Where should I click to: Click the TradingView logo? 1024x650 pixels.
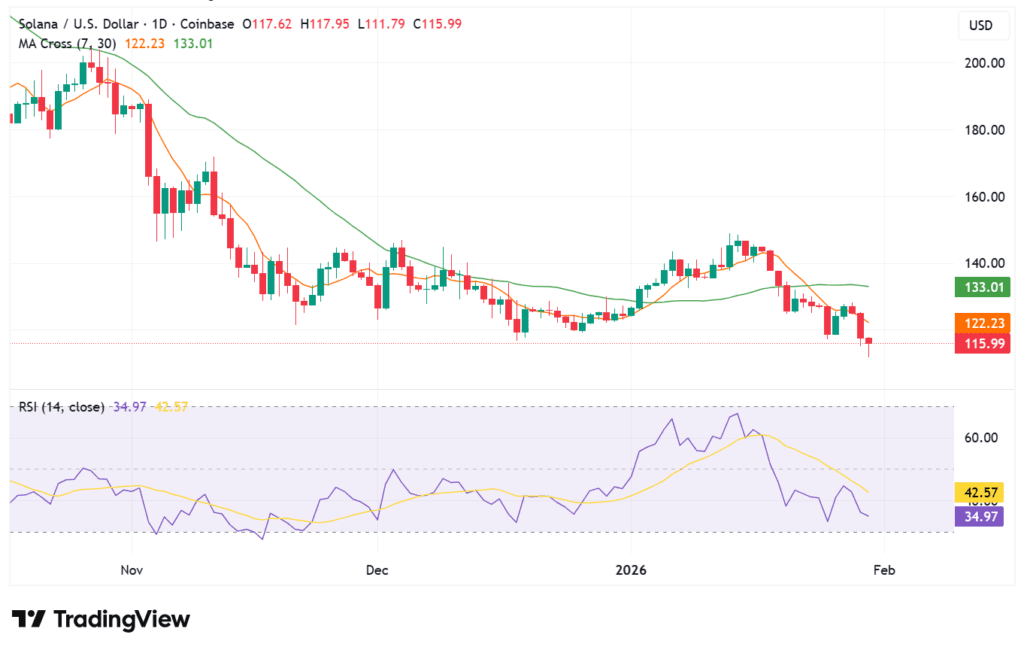tap(100, 619)
